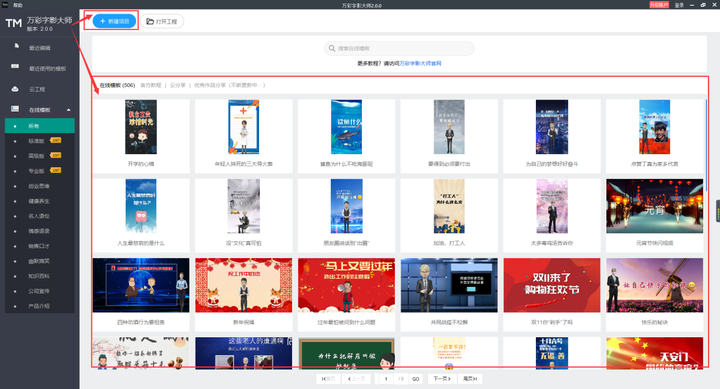The height and width of the screenshot is (389, 720).
Task: Select the 幽默搞笑 category
Action: (x=39, y=261)
